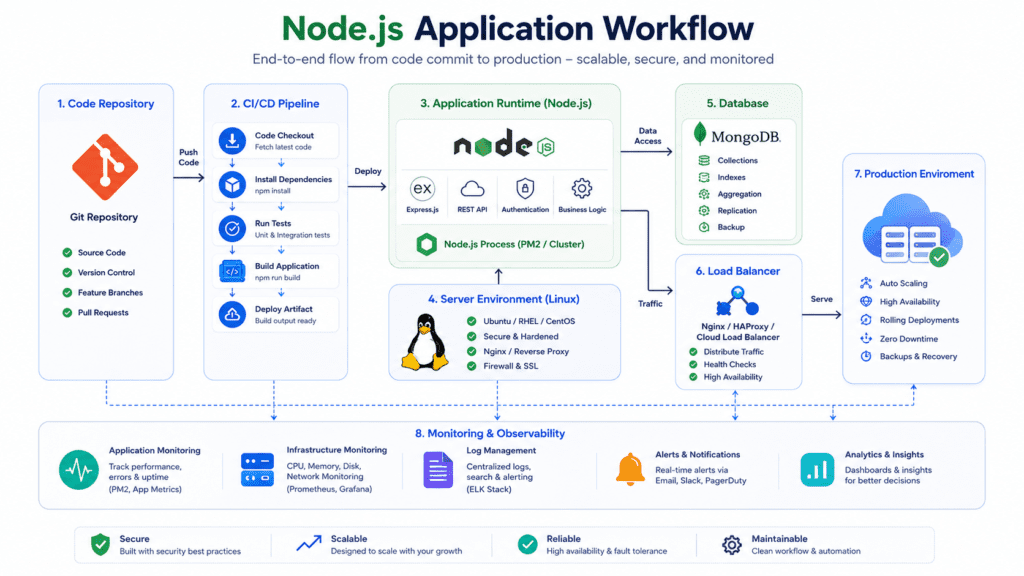Select the MongoDB leaf logo

(x=700, y=133)
